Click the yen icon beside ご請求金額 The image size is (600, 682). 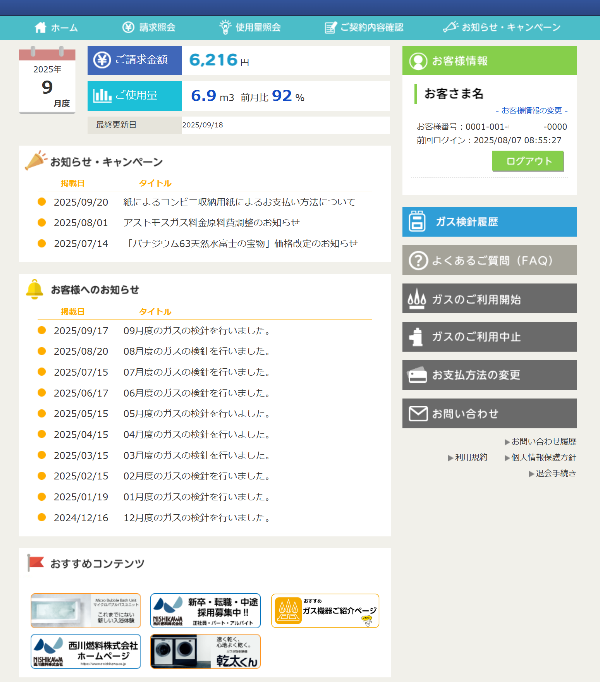tap(102, 61)
